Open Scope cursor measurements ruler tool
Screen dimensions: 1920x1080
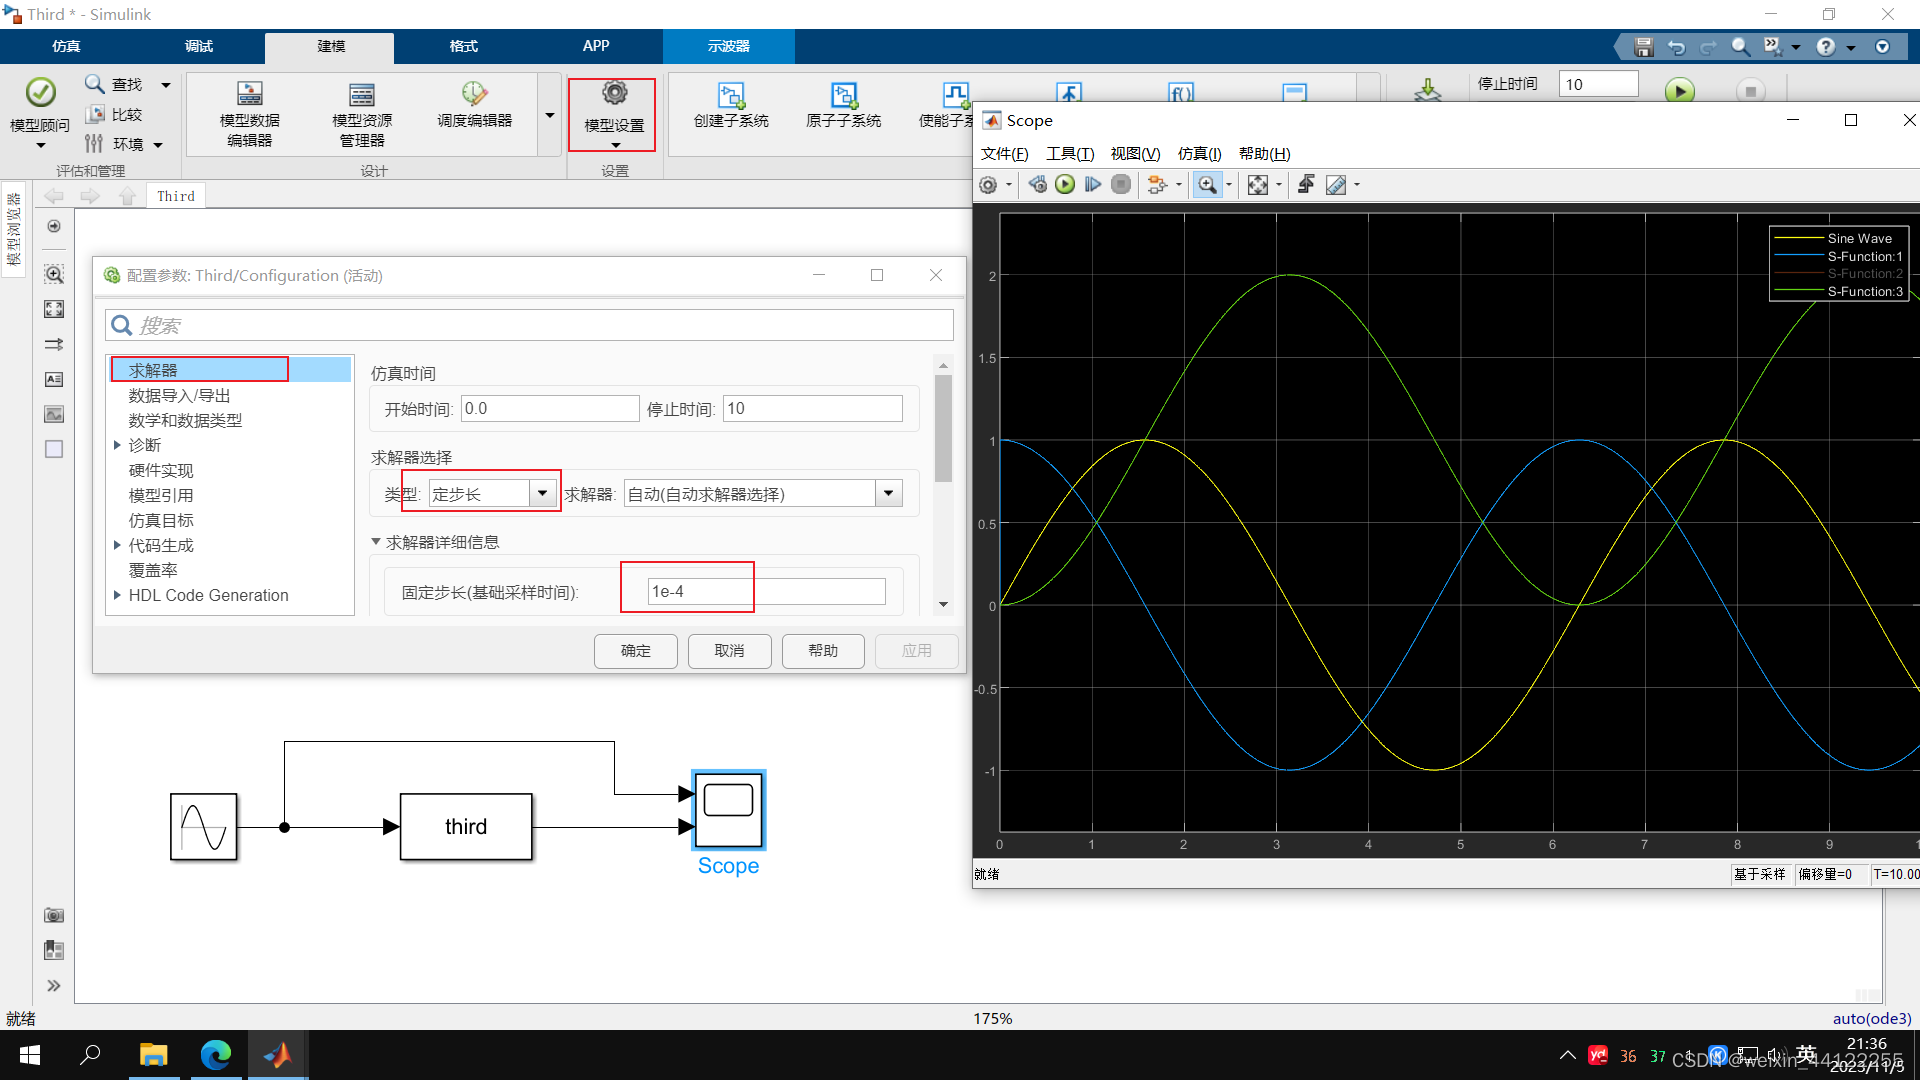[1336, 185]
